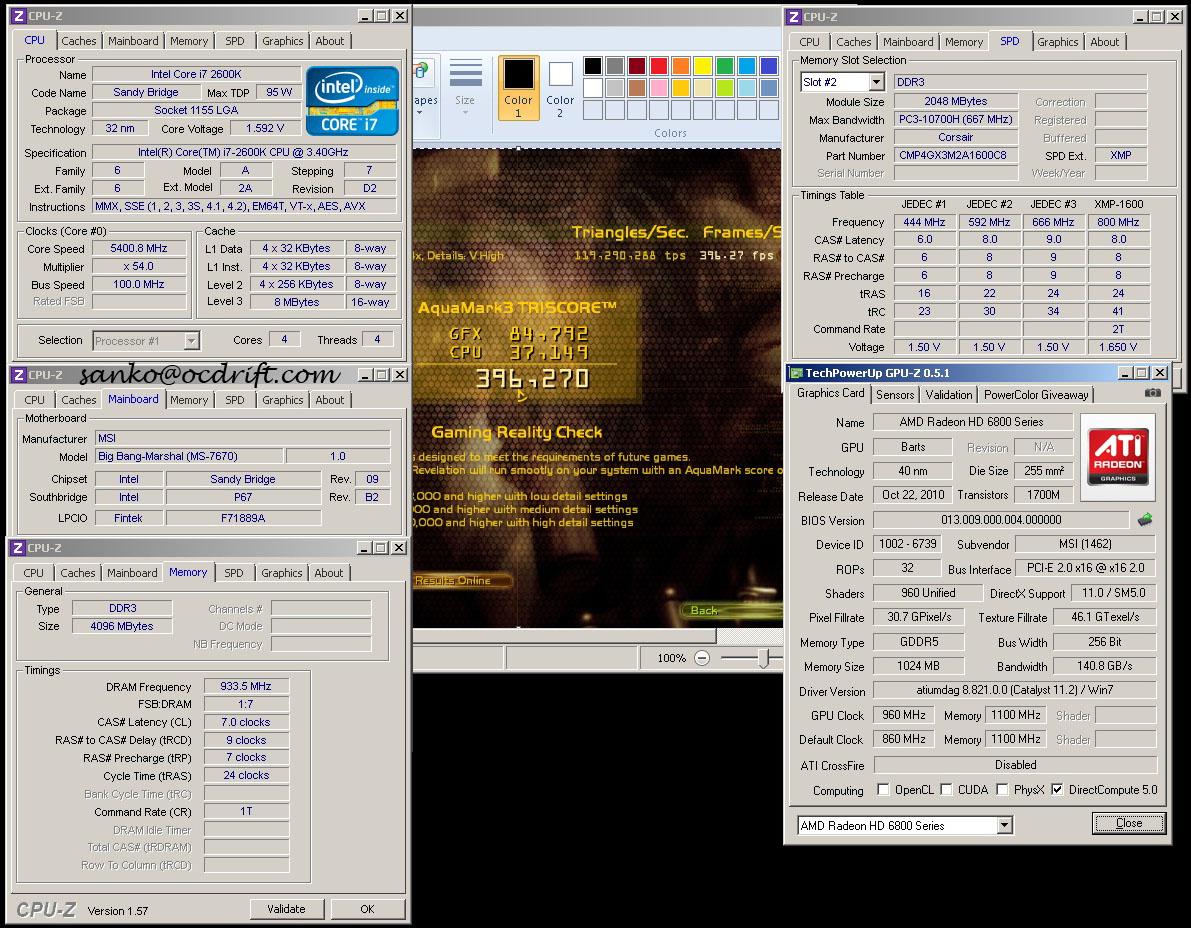Click the processor name Intel Core i7 2600K
This screenshot has height=928, width=1191.
[196, 74]
